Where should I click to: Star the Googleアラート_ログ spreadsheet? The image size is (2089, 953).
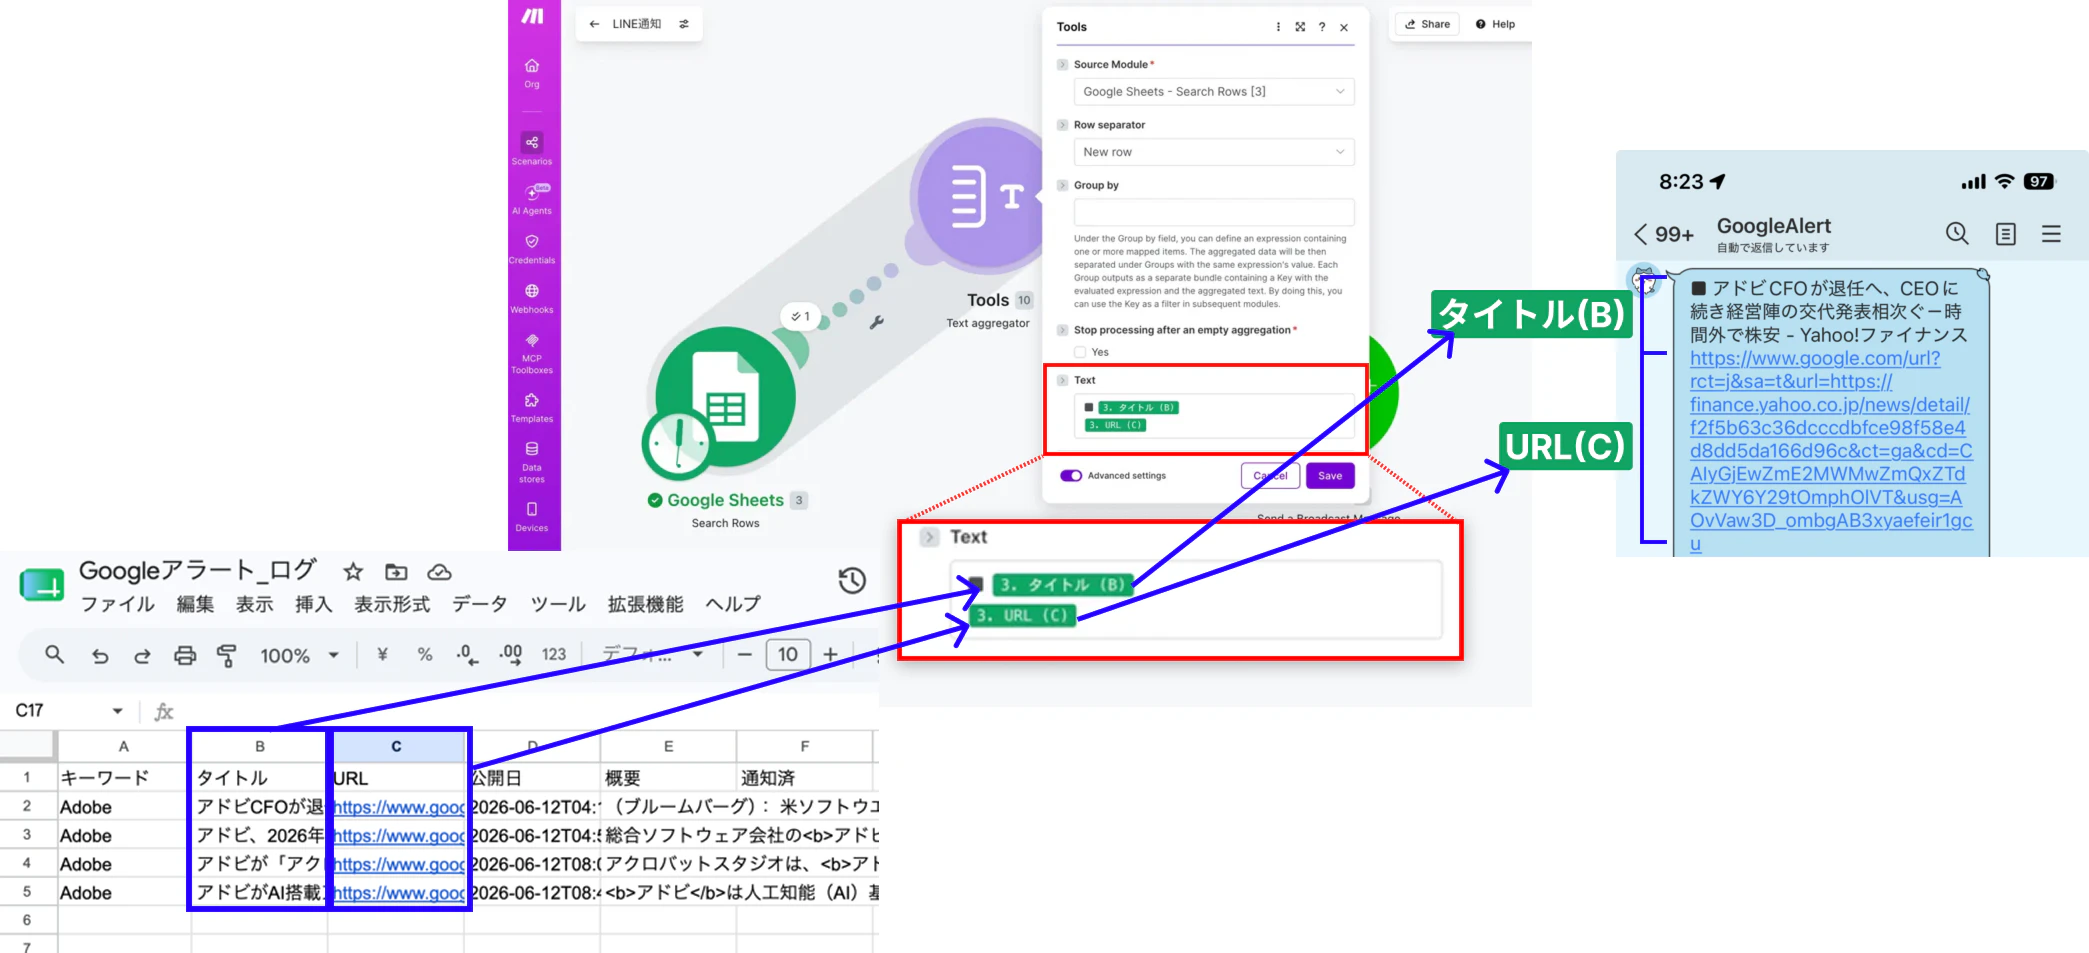point(353,572)
